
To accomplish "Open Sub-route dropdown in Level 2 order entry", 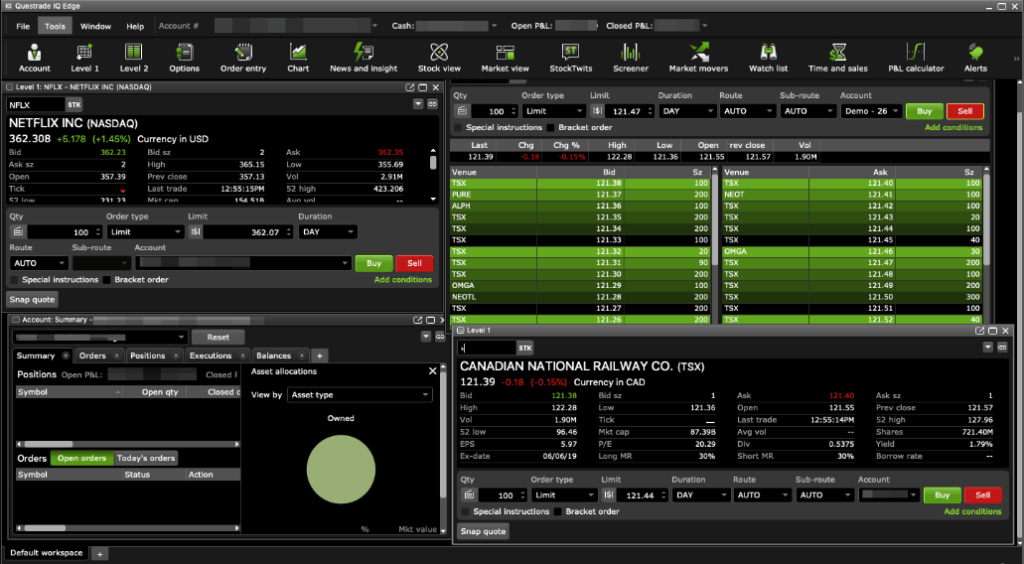I will coord(808,111).
